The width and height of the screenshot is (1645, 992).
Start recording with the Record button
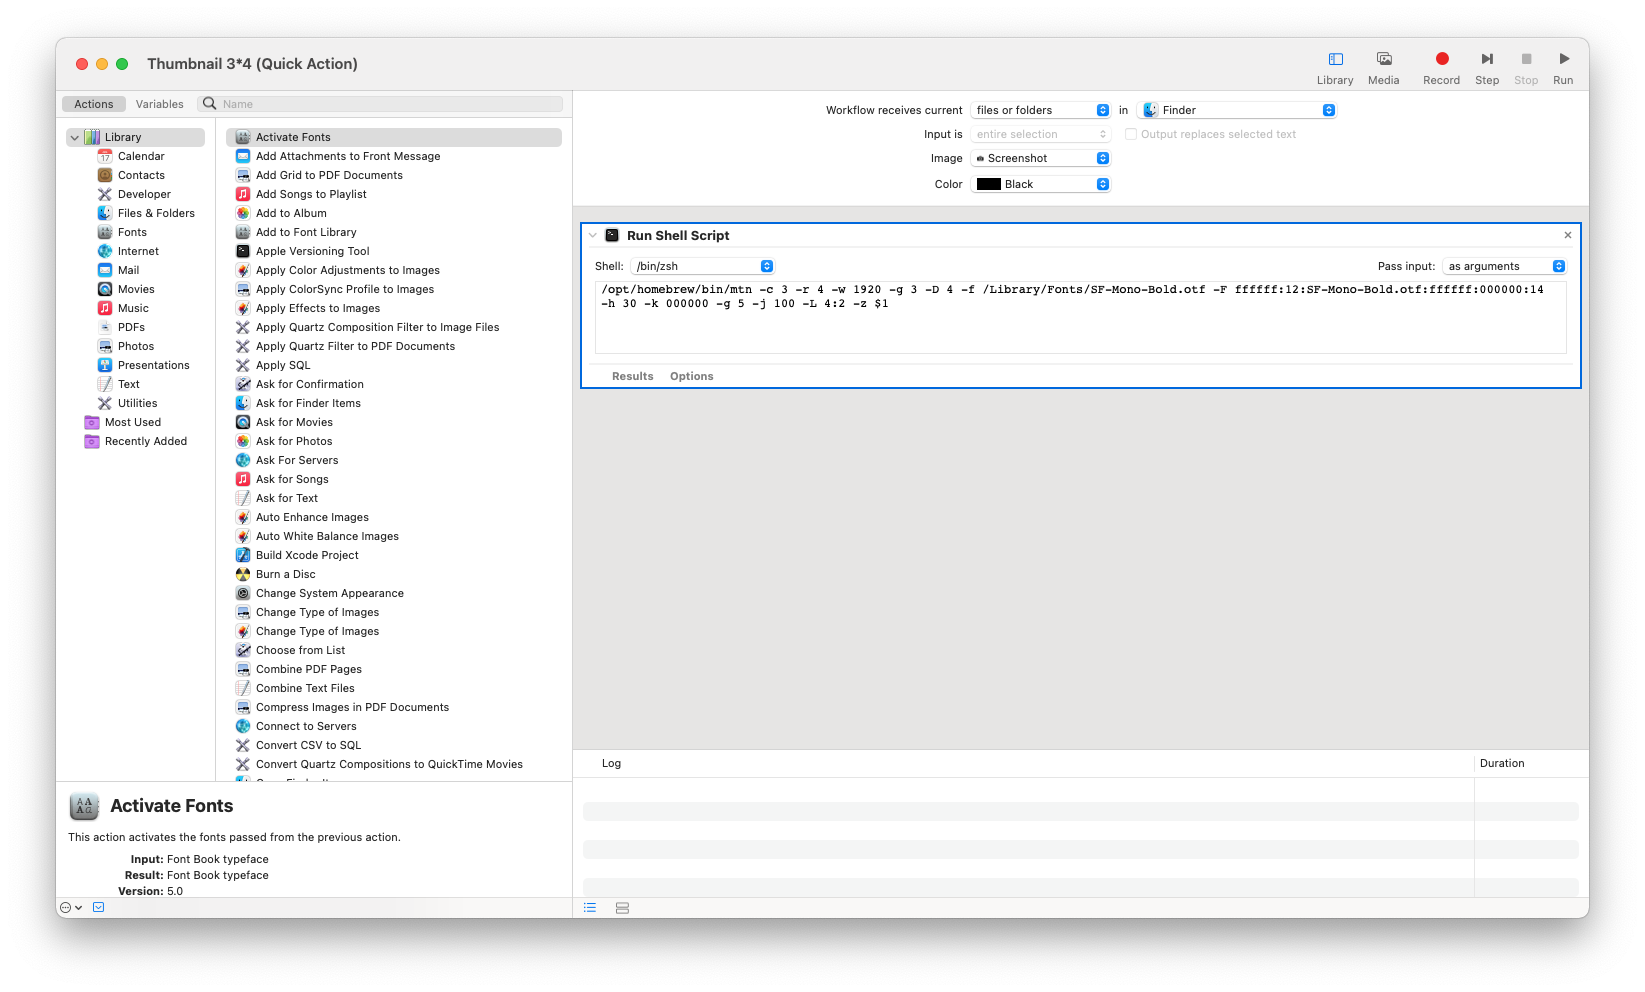click(x=1441, y=67)
